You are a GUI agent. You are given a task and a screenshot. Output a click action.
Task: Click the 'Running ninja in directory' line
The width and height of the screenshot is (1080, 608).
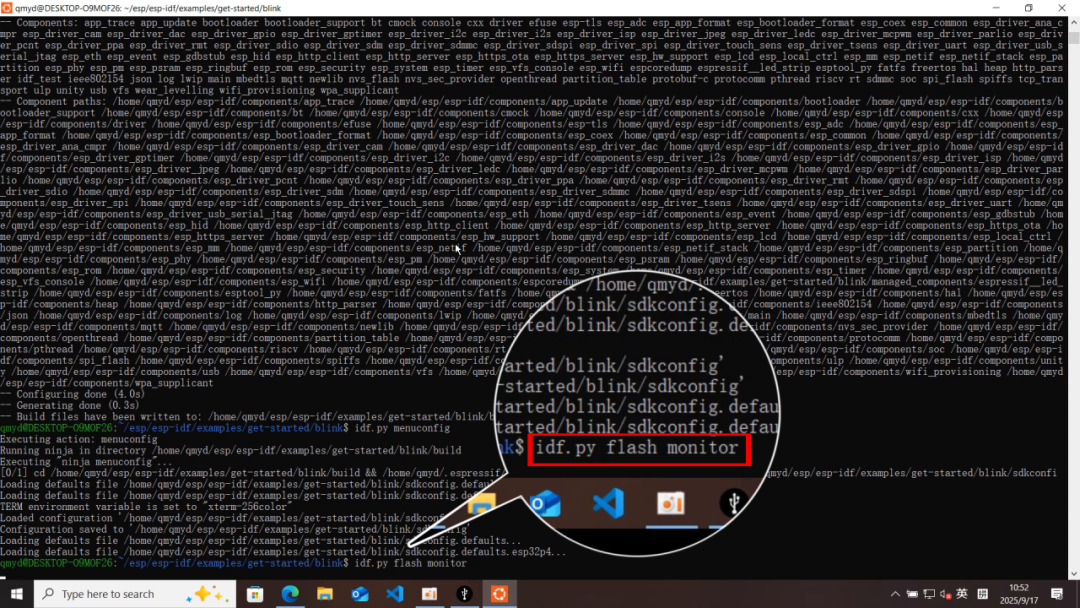pos(231,450)
